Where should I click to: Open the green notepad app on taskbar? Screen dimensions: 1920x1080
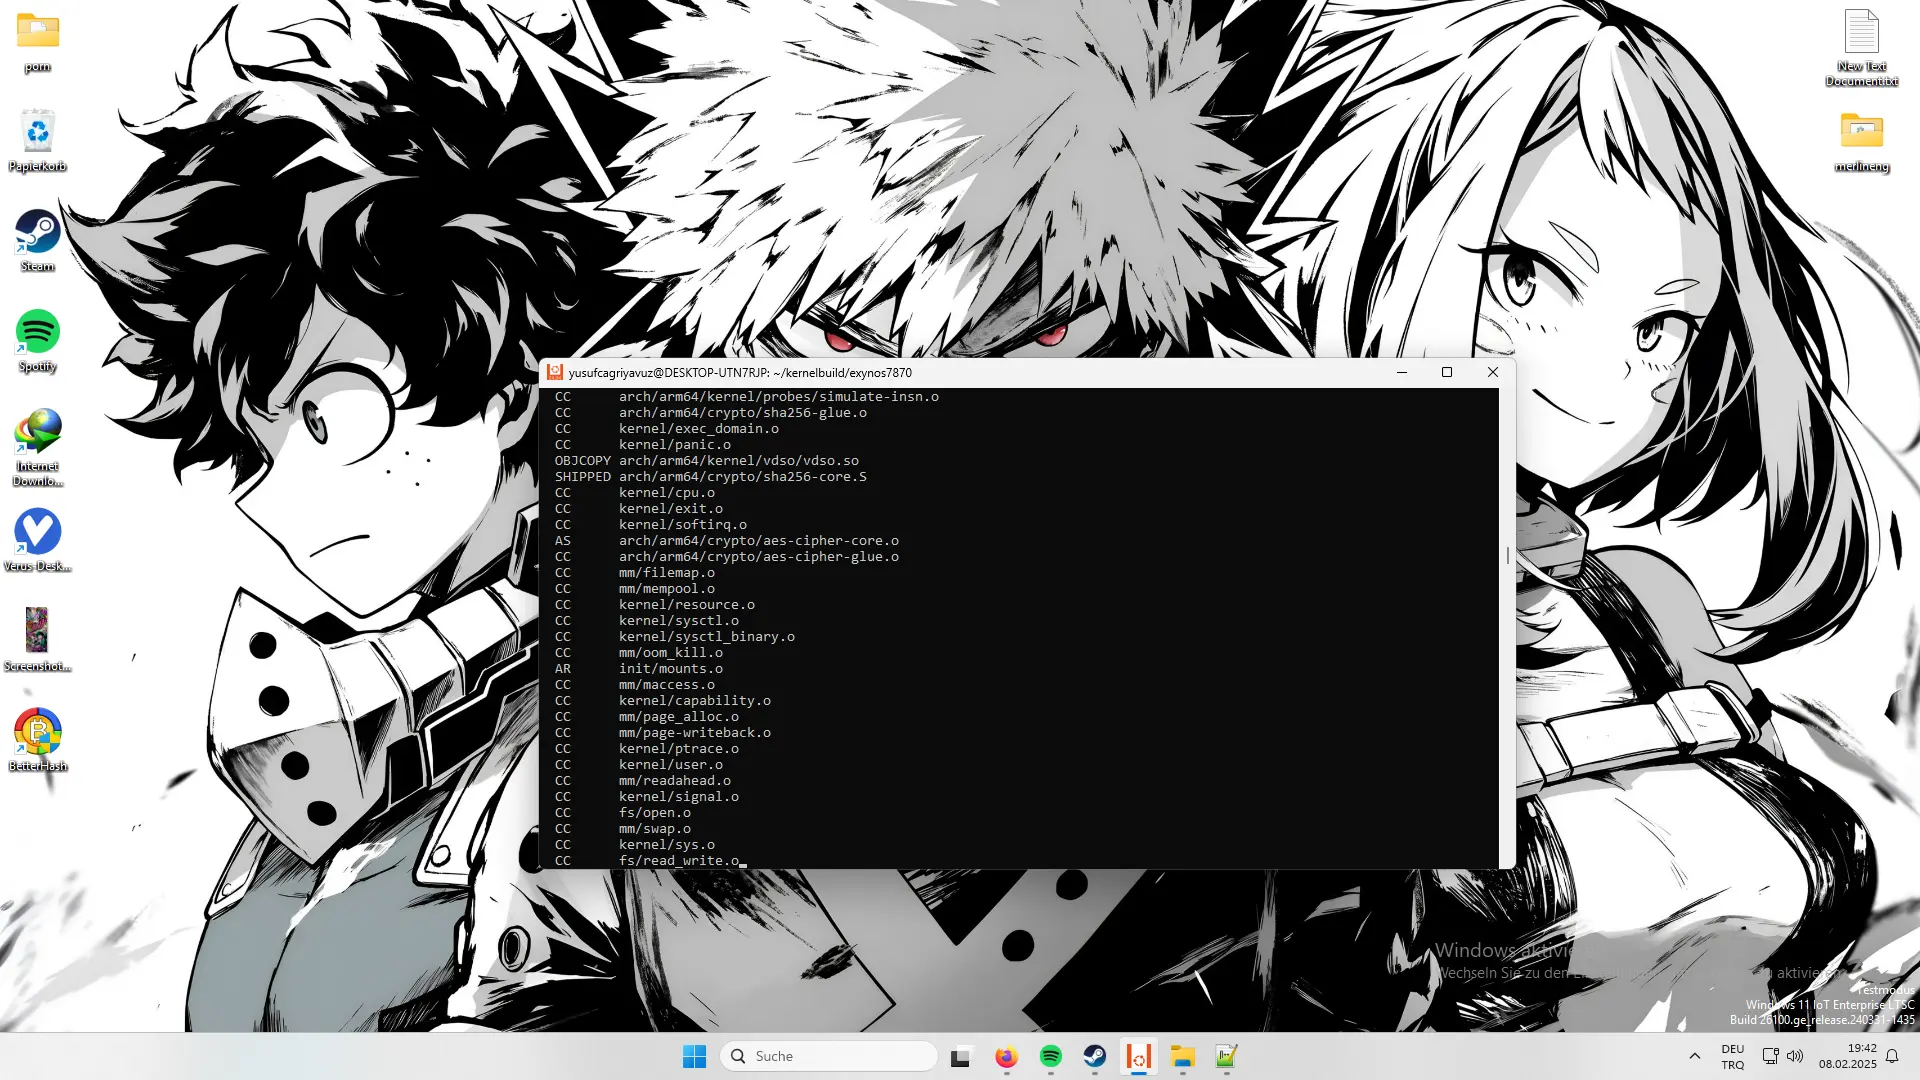click(1227, 1056)
